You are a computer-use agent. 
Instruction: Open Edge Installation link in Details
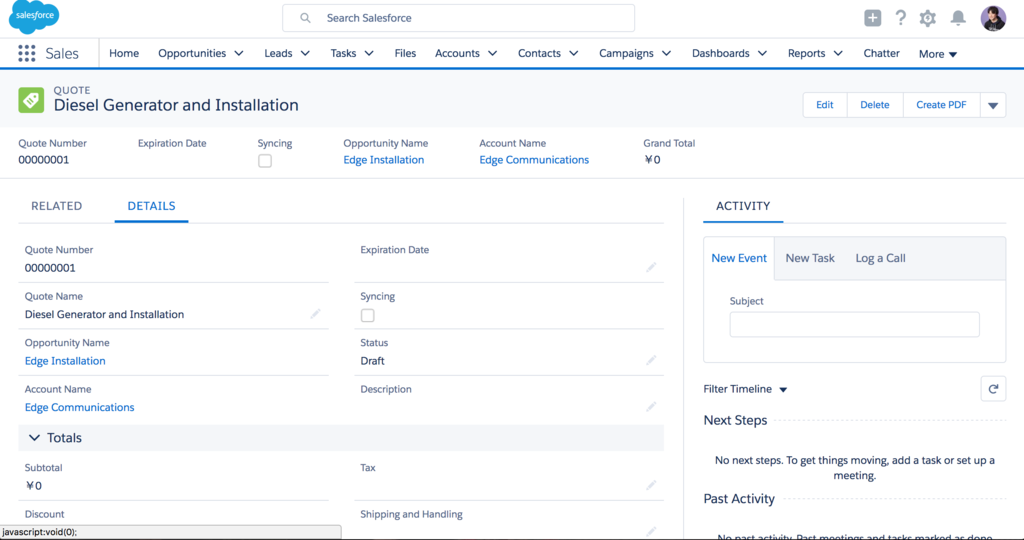pos(65,360)
